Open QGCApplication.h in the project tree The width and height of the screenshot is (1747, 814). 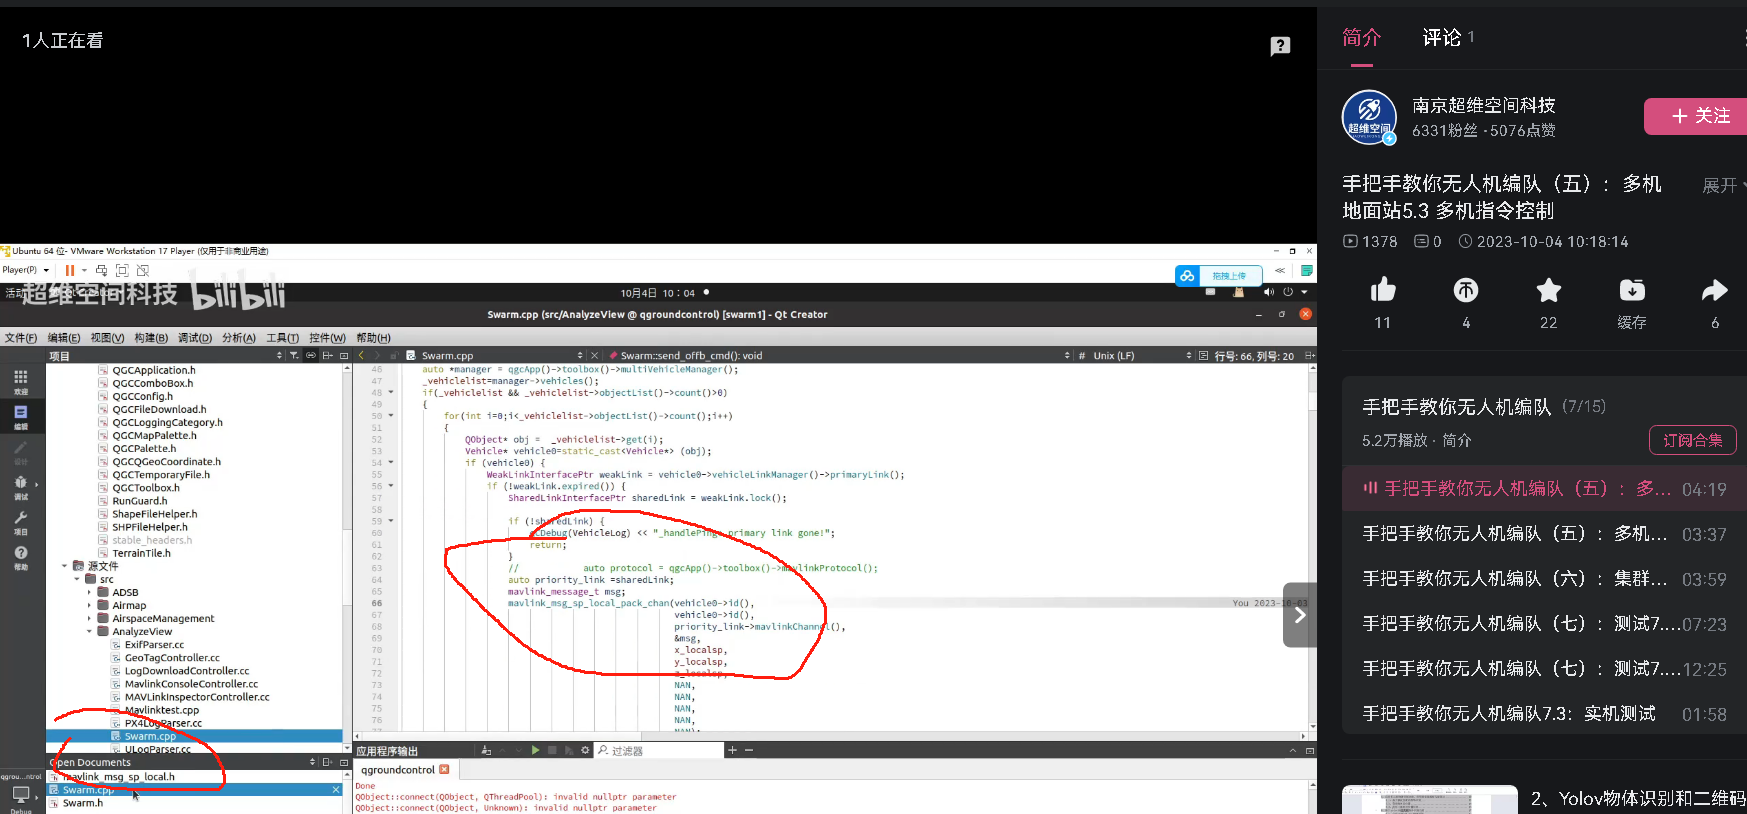(153, 370)
